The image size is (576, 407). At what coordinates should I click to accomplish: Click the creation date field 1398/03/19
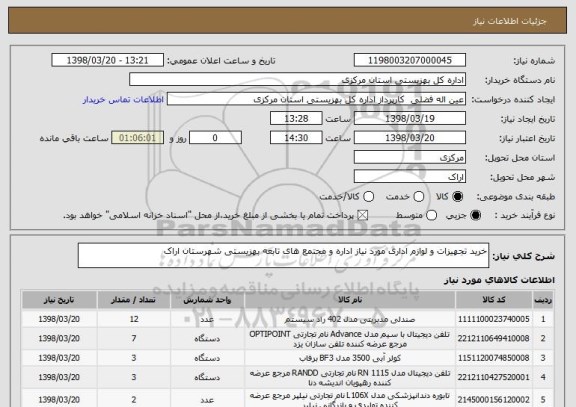coord(410,119)
